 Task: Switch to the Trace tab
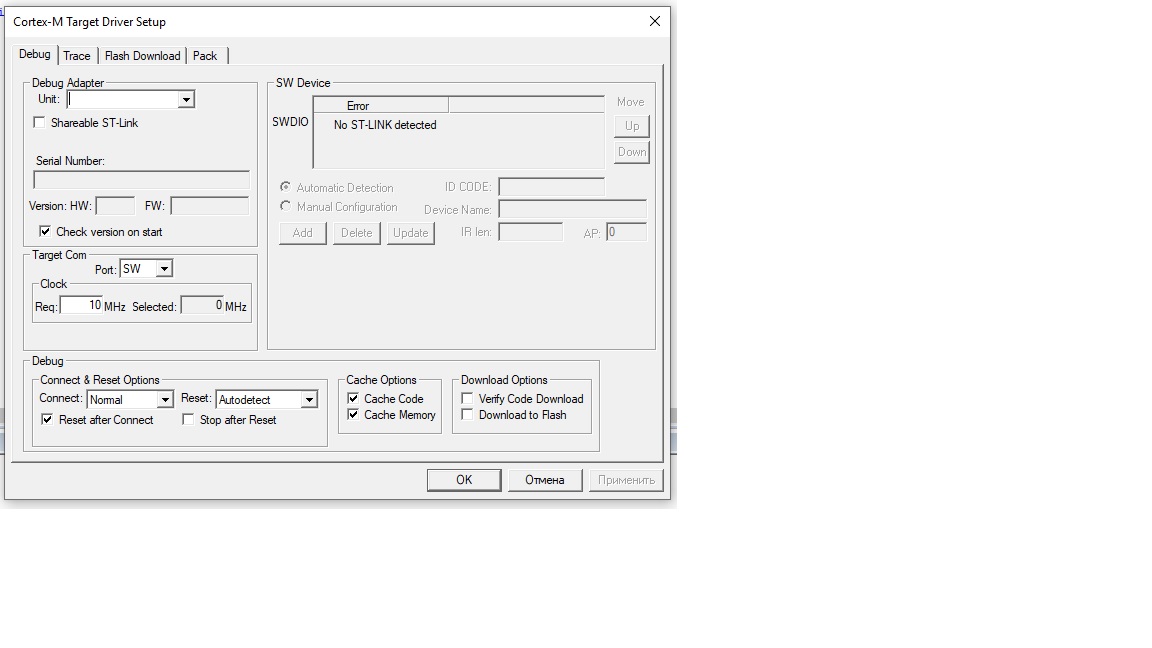click(x=77, y=56)
